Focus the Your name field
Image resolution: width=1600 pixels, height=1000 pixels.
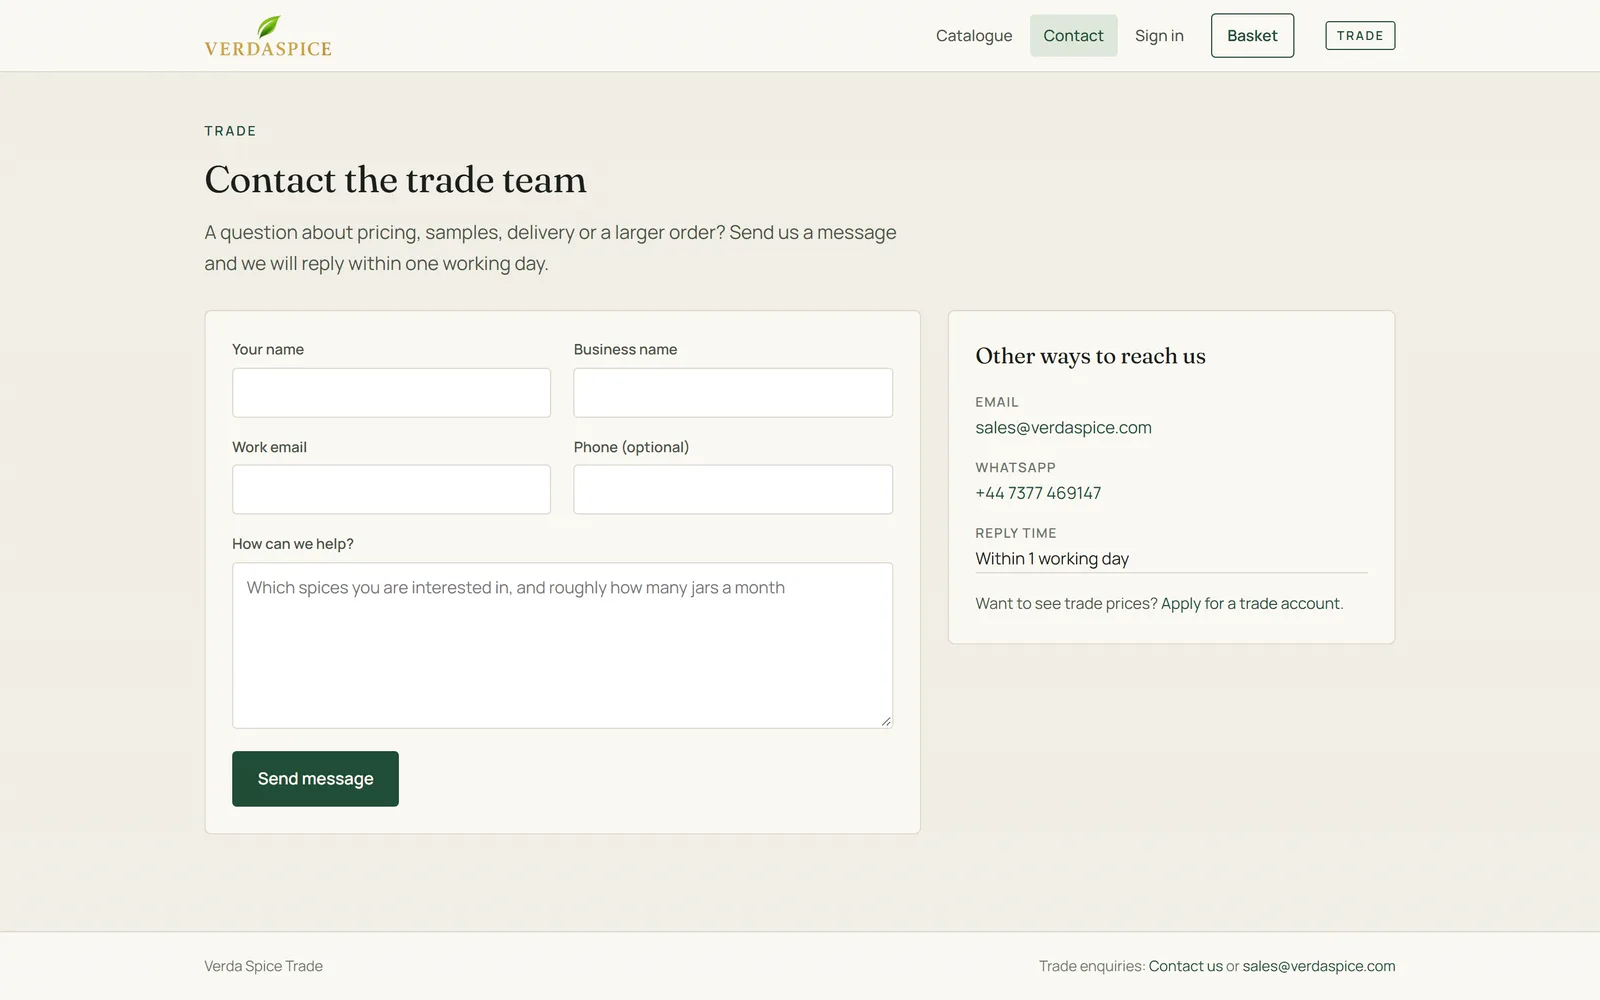pos(391,393)
